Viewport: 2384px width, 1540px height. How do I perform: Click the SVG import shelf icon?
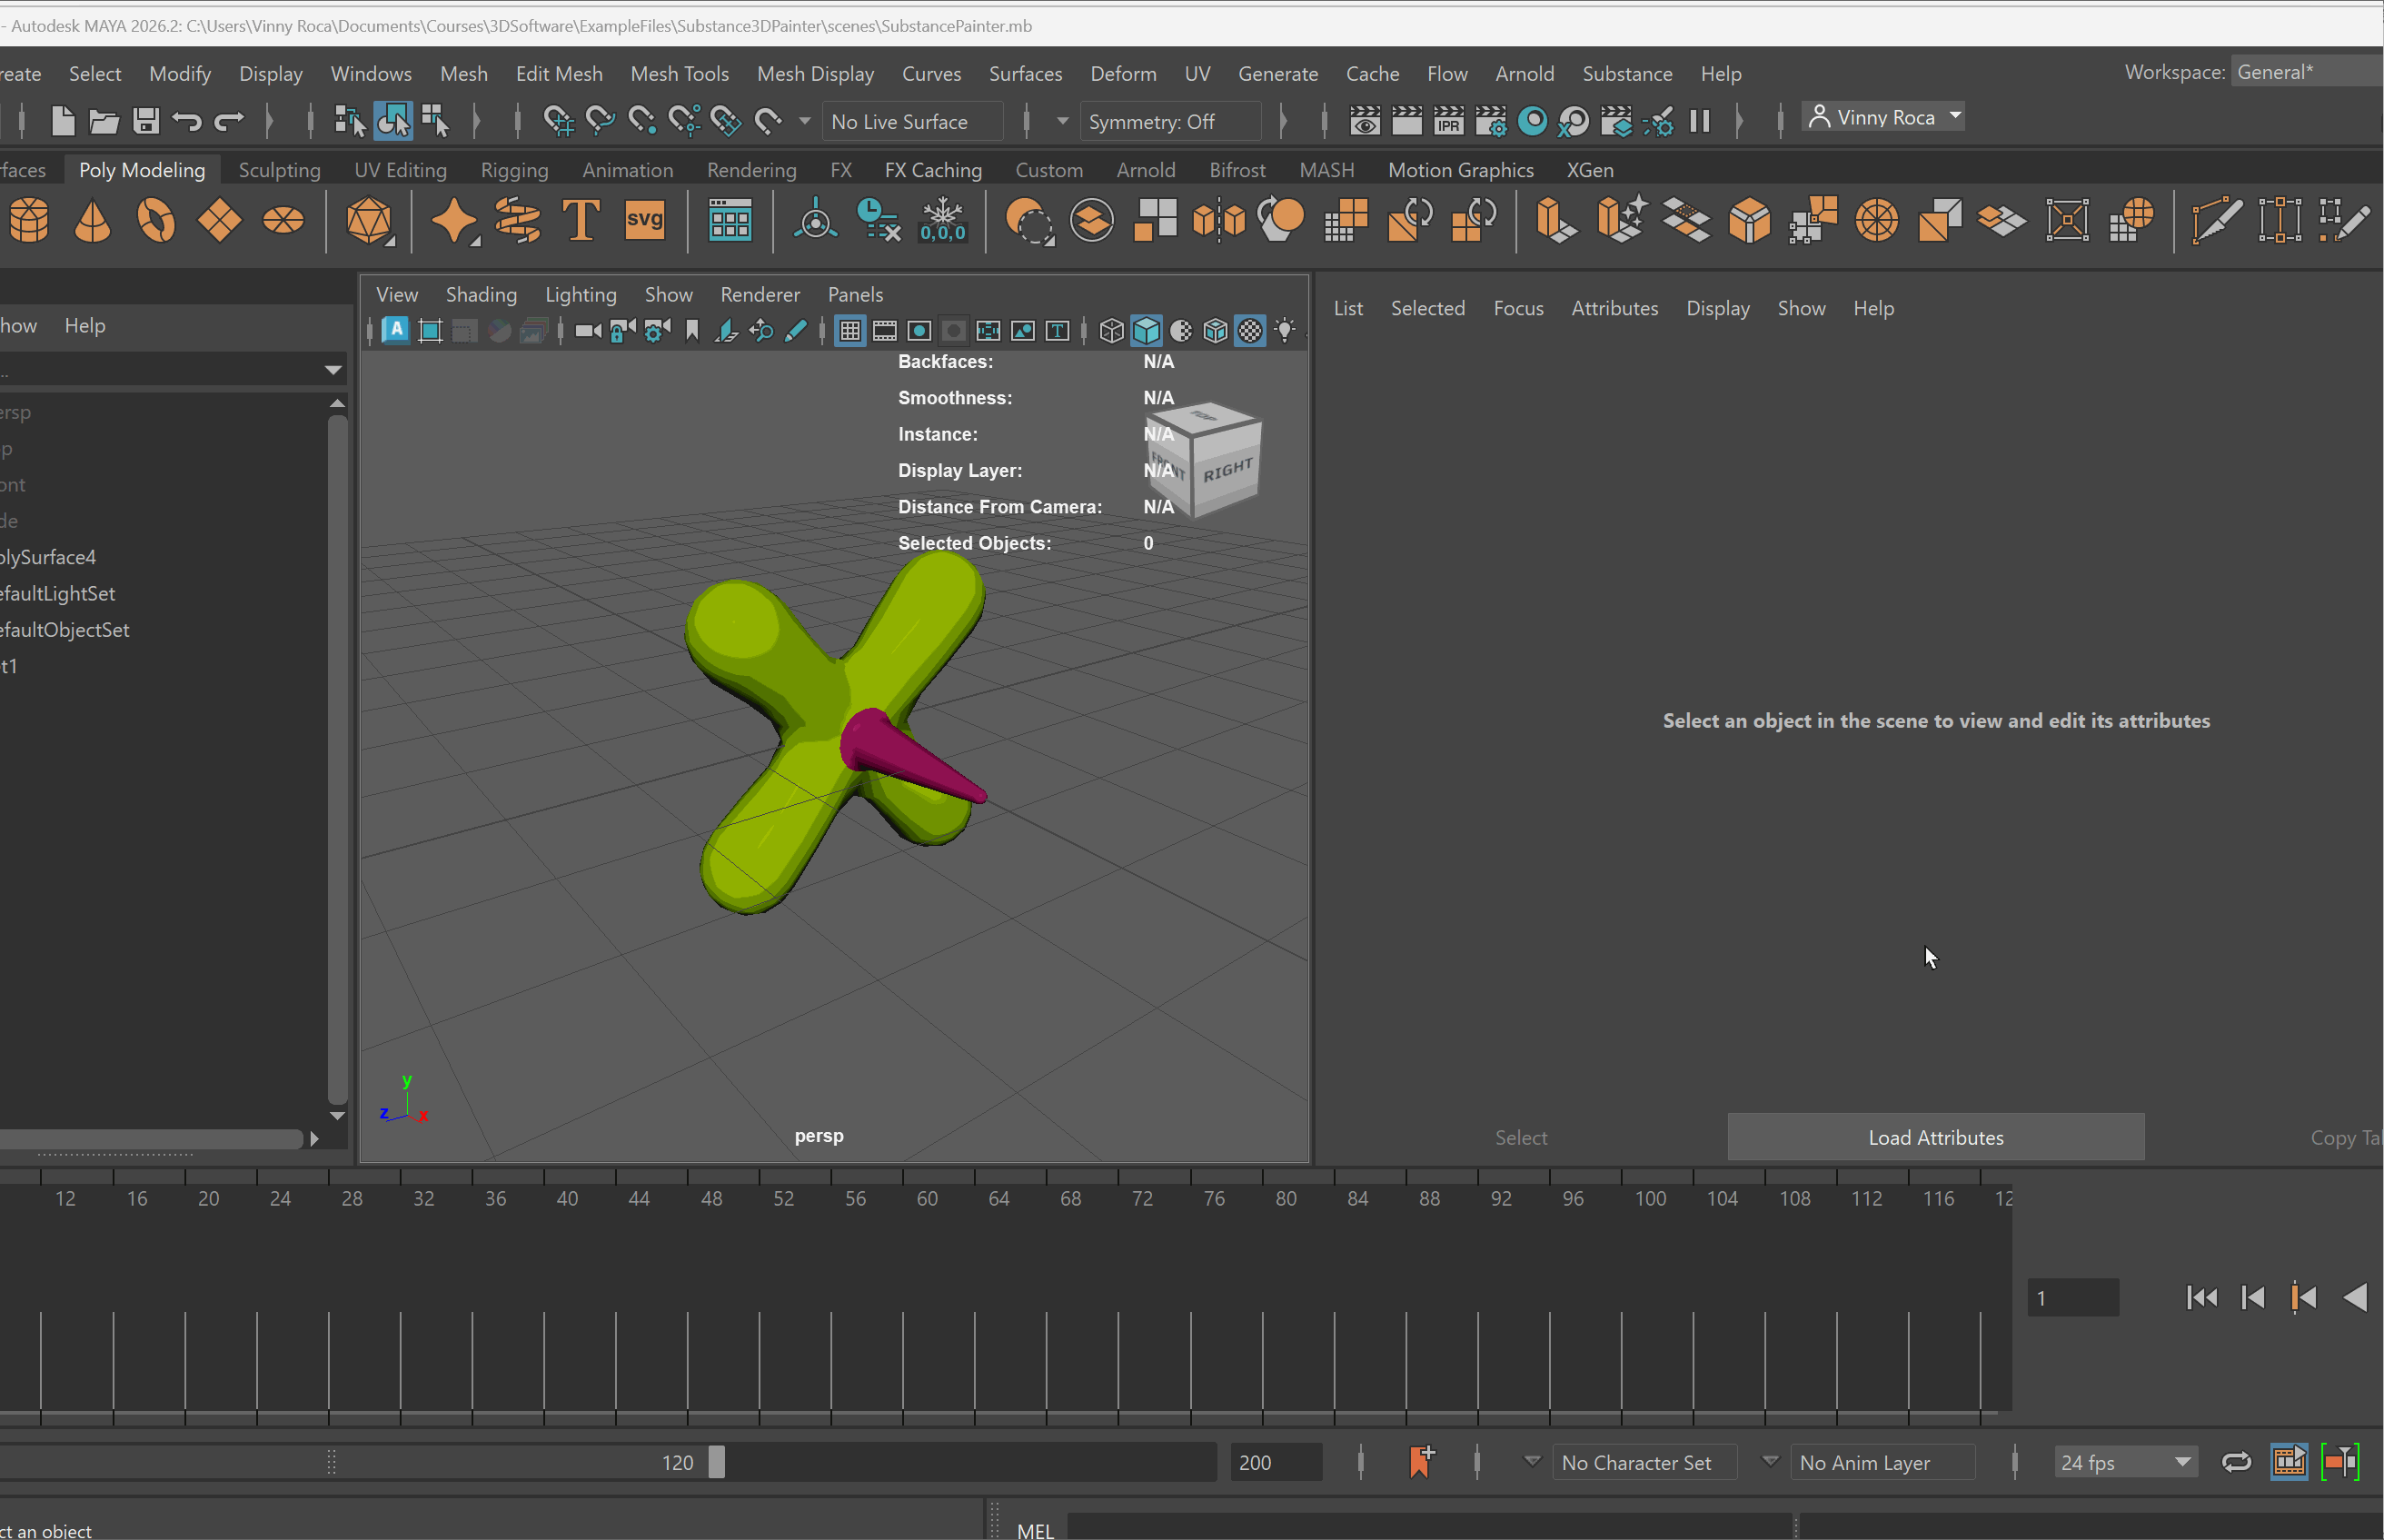coord(644,220)
